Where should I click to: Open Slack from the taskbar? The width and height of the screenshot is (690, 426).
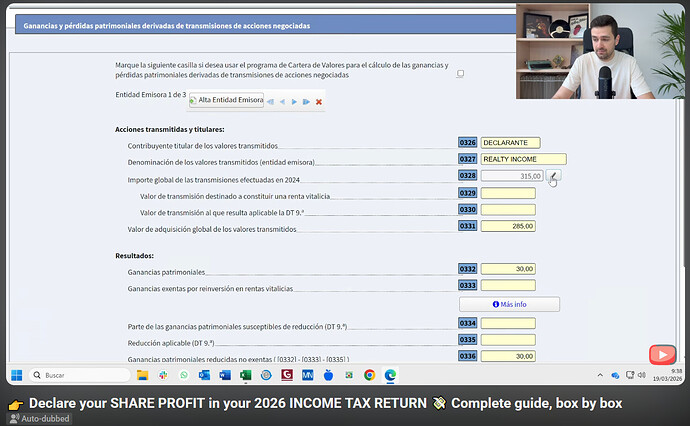[x=163, y=375]
